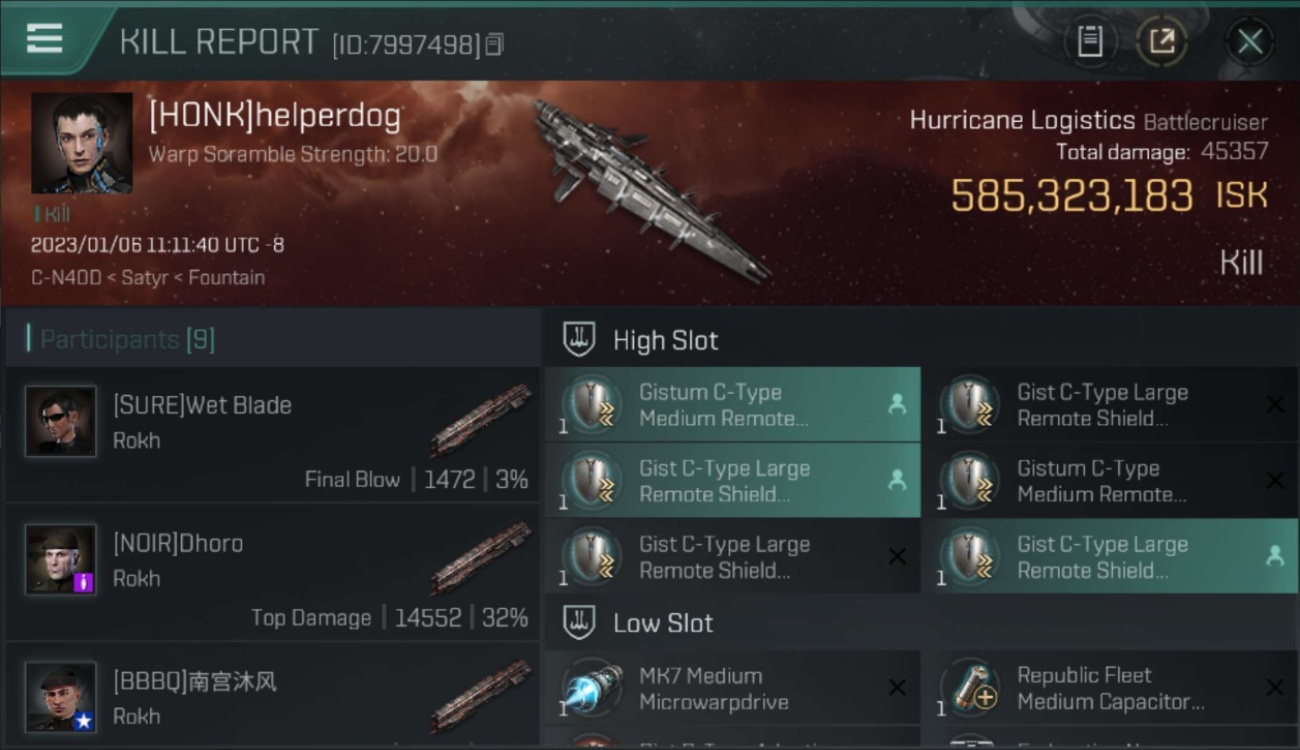Open Dhoro's pilot portrait
The width and height of the screenshot is (1300, 750).
point(61,559)
